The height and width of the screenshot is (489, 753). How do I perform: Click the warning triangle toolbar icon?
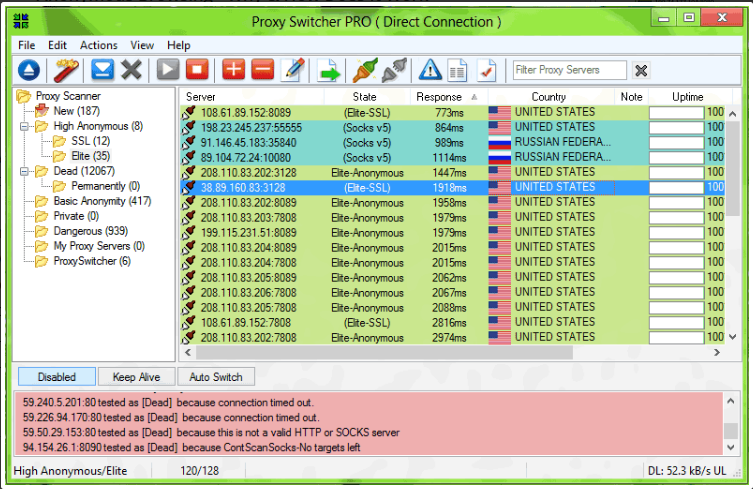click(x=430, y=70)
